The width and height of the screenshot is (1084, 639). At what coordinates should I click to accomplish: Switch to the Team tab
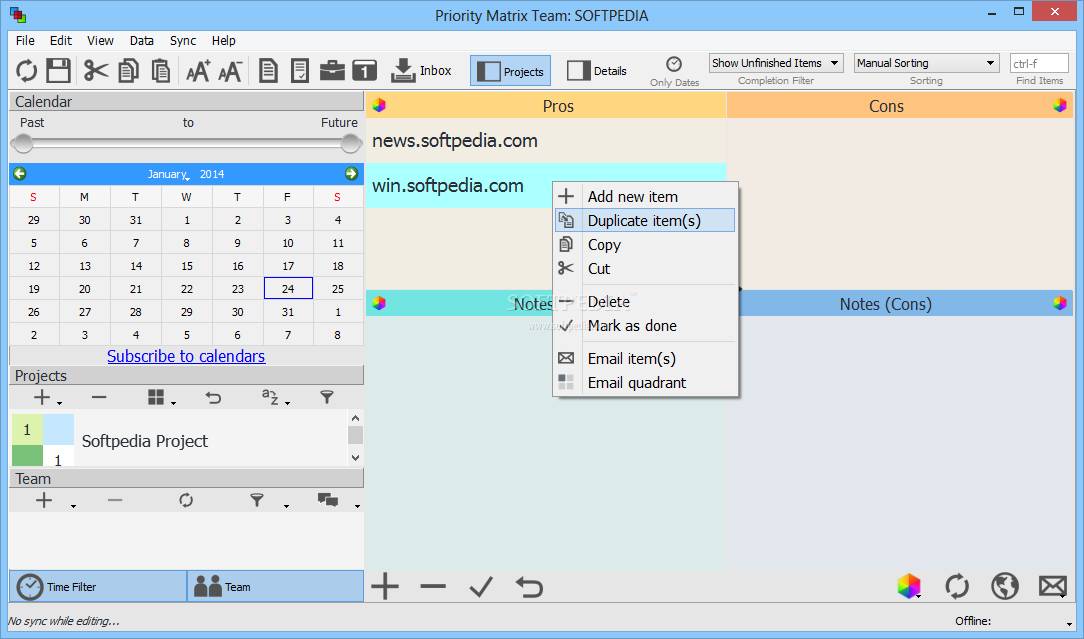tap(275, 586)
